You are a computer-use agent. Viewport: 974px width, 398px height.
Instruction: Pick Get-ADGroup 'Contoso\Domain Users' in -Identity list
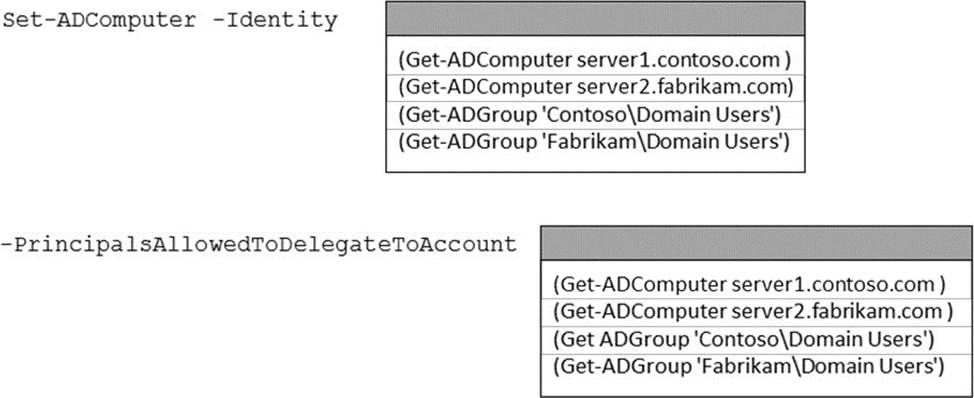[595, 115]
